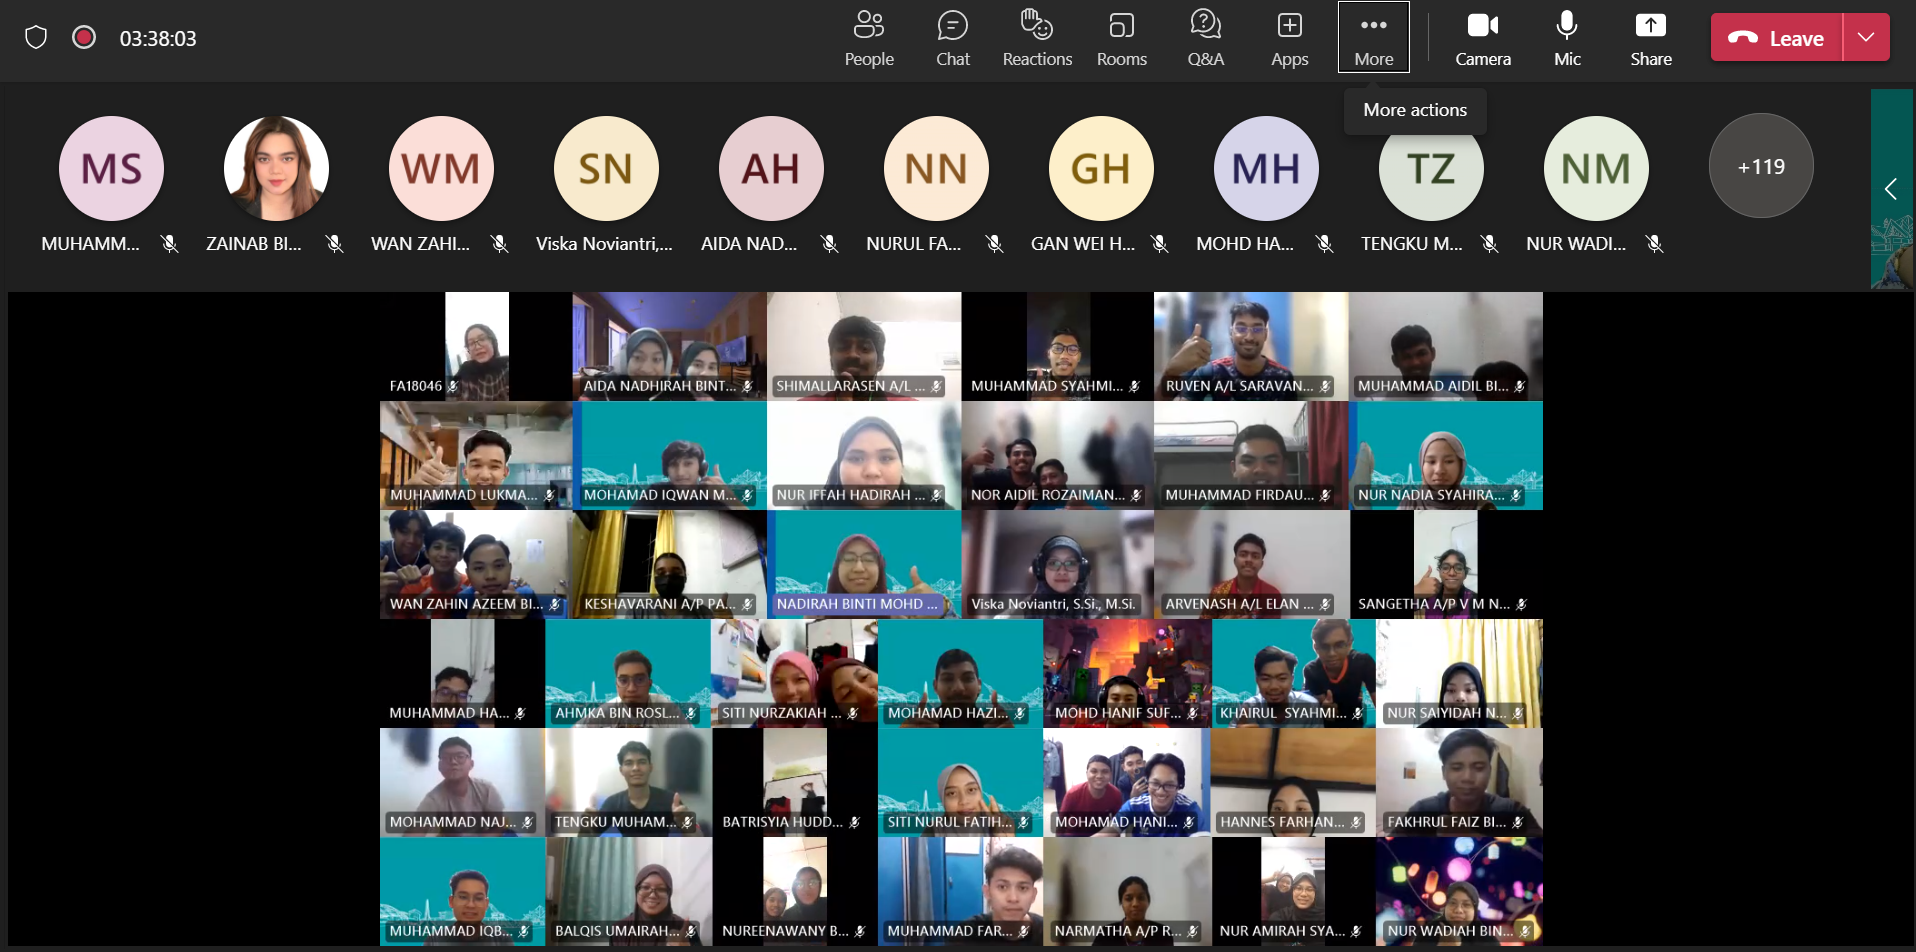The image size is (1916, 952).
Task: Show the +119 overflow participants
Action: tap(1761, 166)
